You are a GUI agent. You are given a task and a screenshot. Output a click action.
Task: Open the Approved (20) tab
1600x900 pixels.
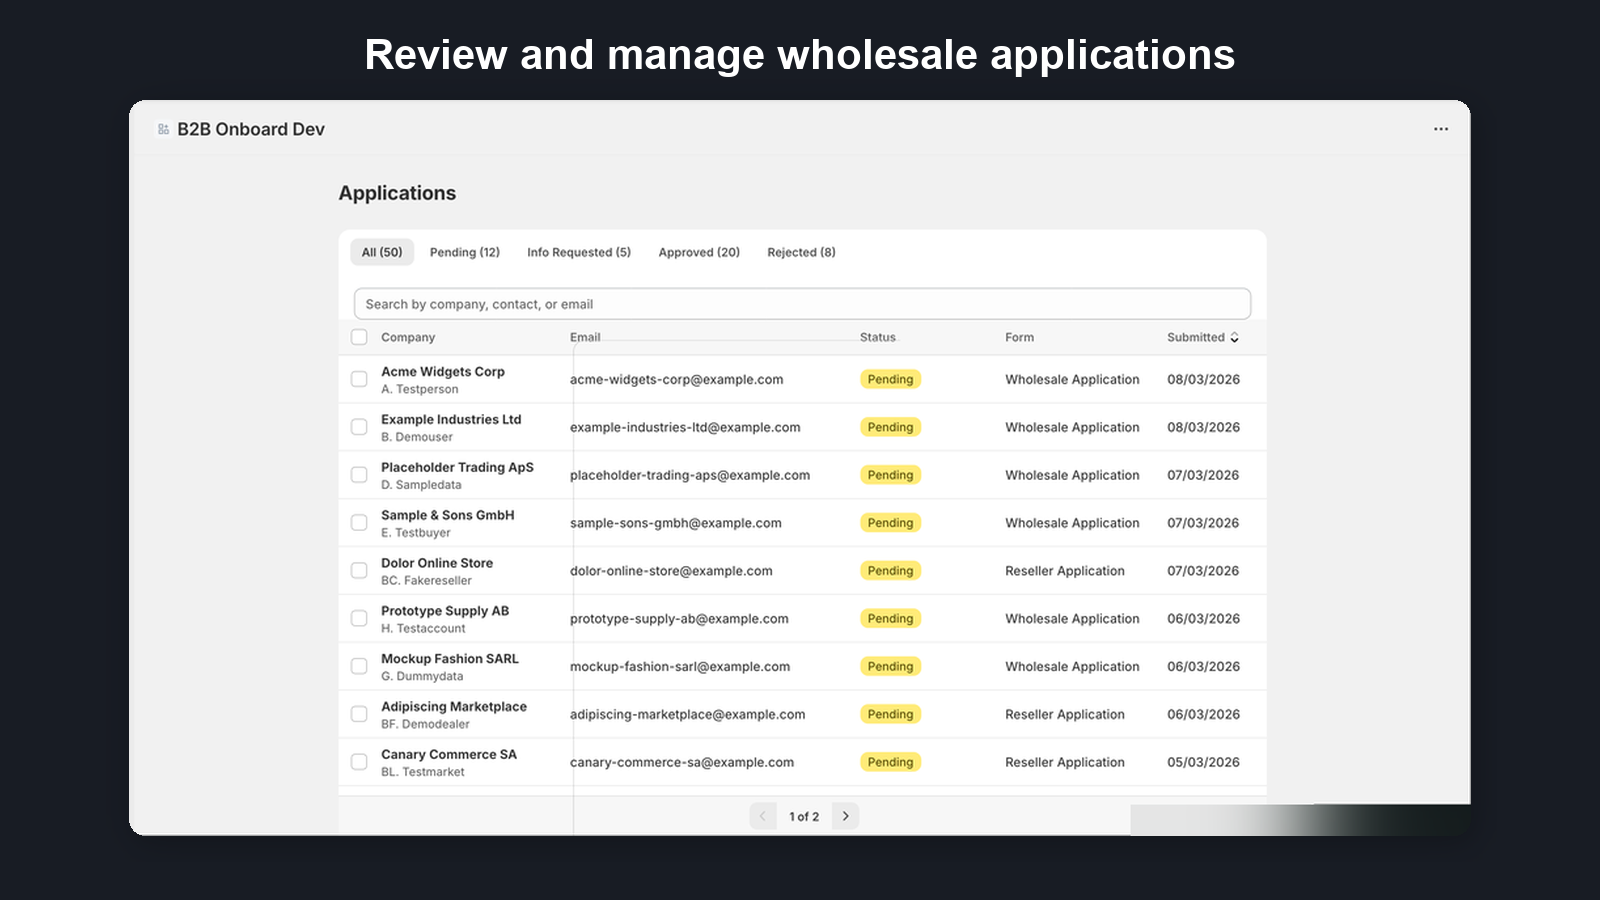click(x=698, y=252)
